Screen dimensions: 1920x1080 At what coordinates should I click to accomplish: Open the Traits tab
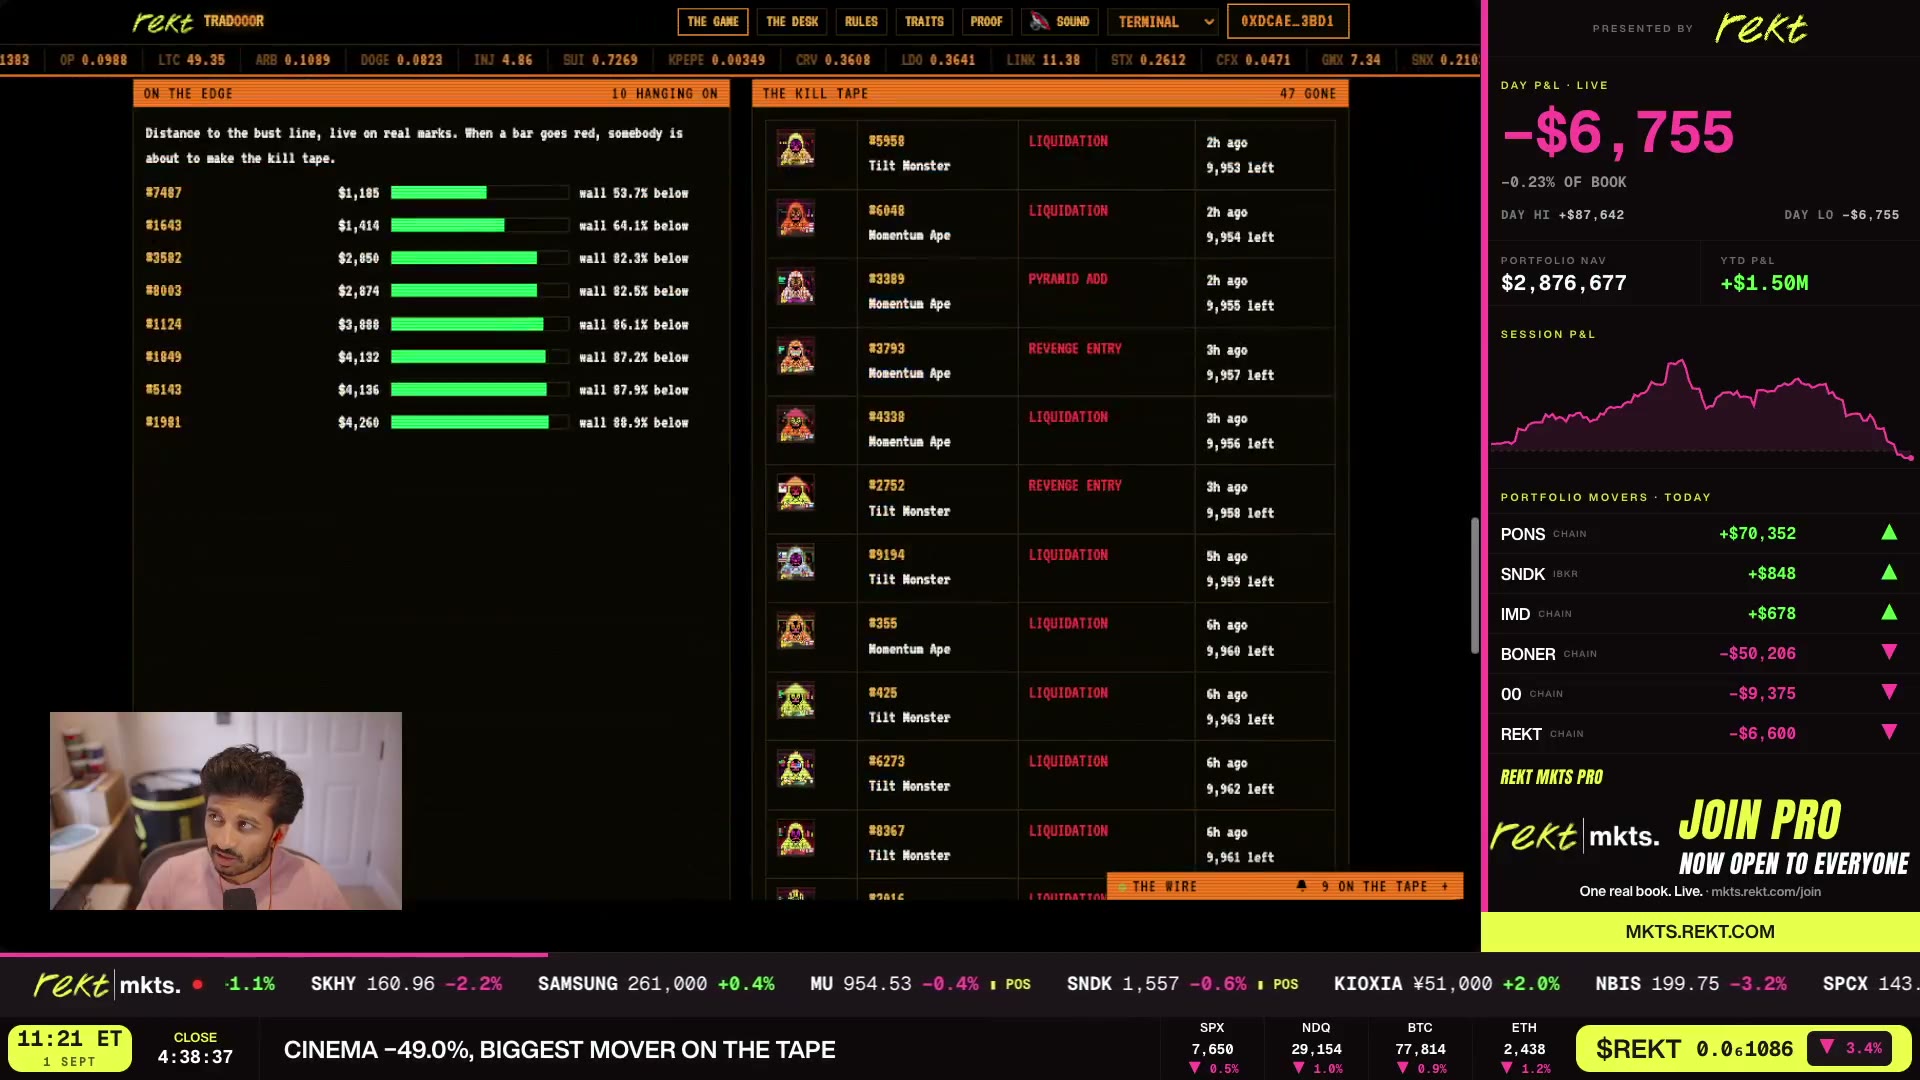(924, 21)
